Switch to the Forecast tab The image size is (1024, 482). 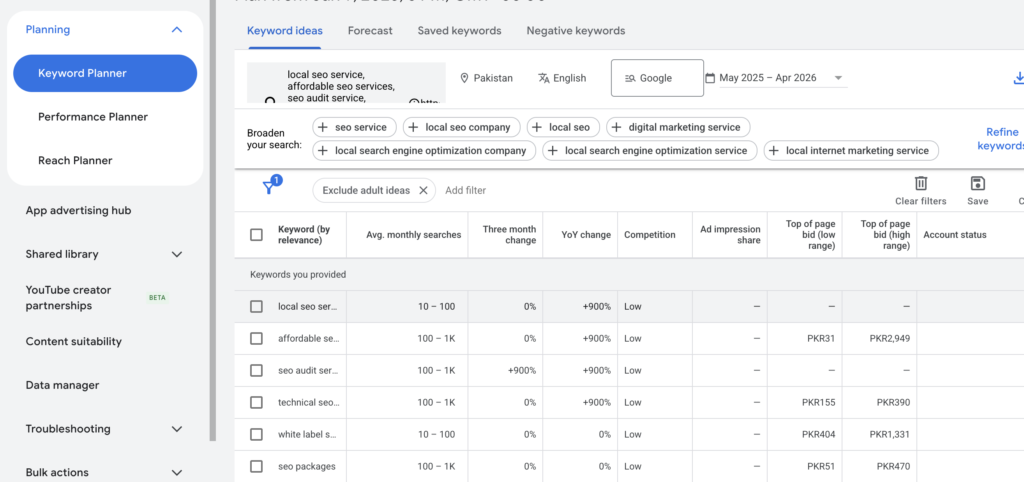tap(370, 31)
